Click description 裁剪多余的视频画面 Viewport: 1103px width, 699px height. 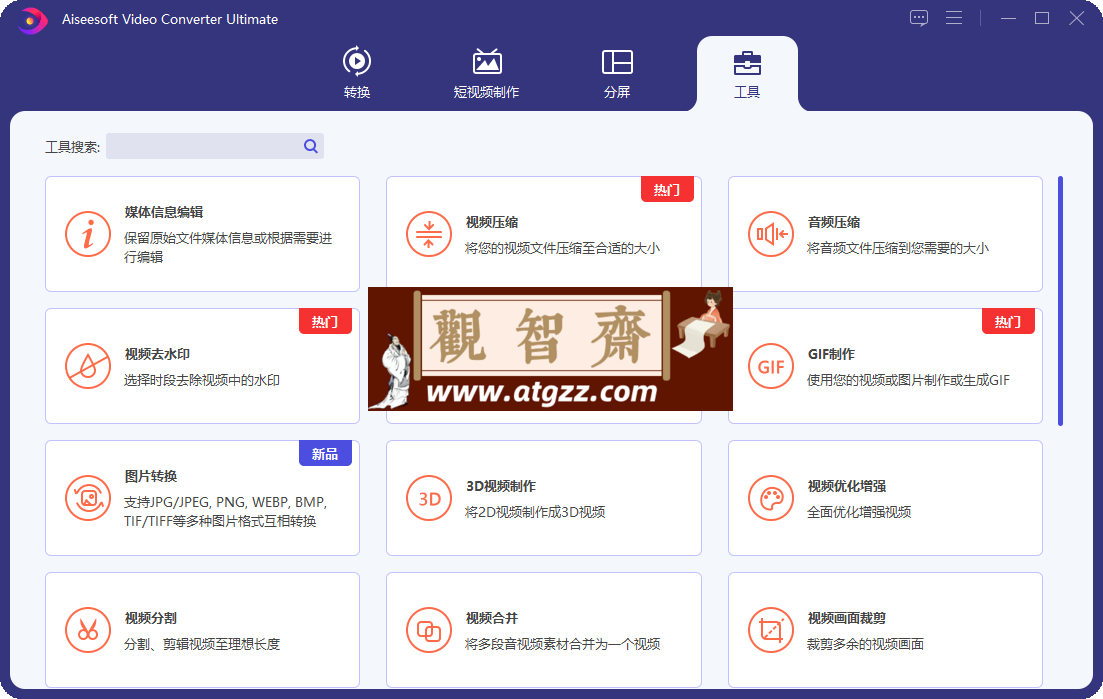pyautogui.click(x=865, y=645)
